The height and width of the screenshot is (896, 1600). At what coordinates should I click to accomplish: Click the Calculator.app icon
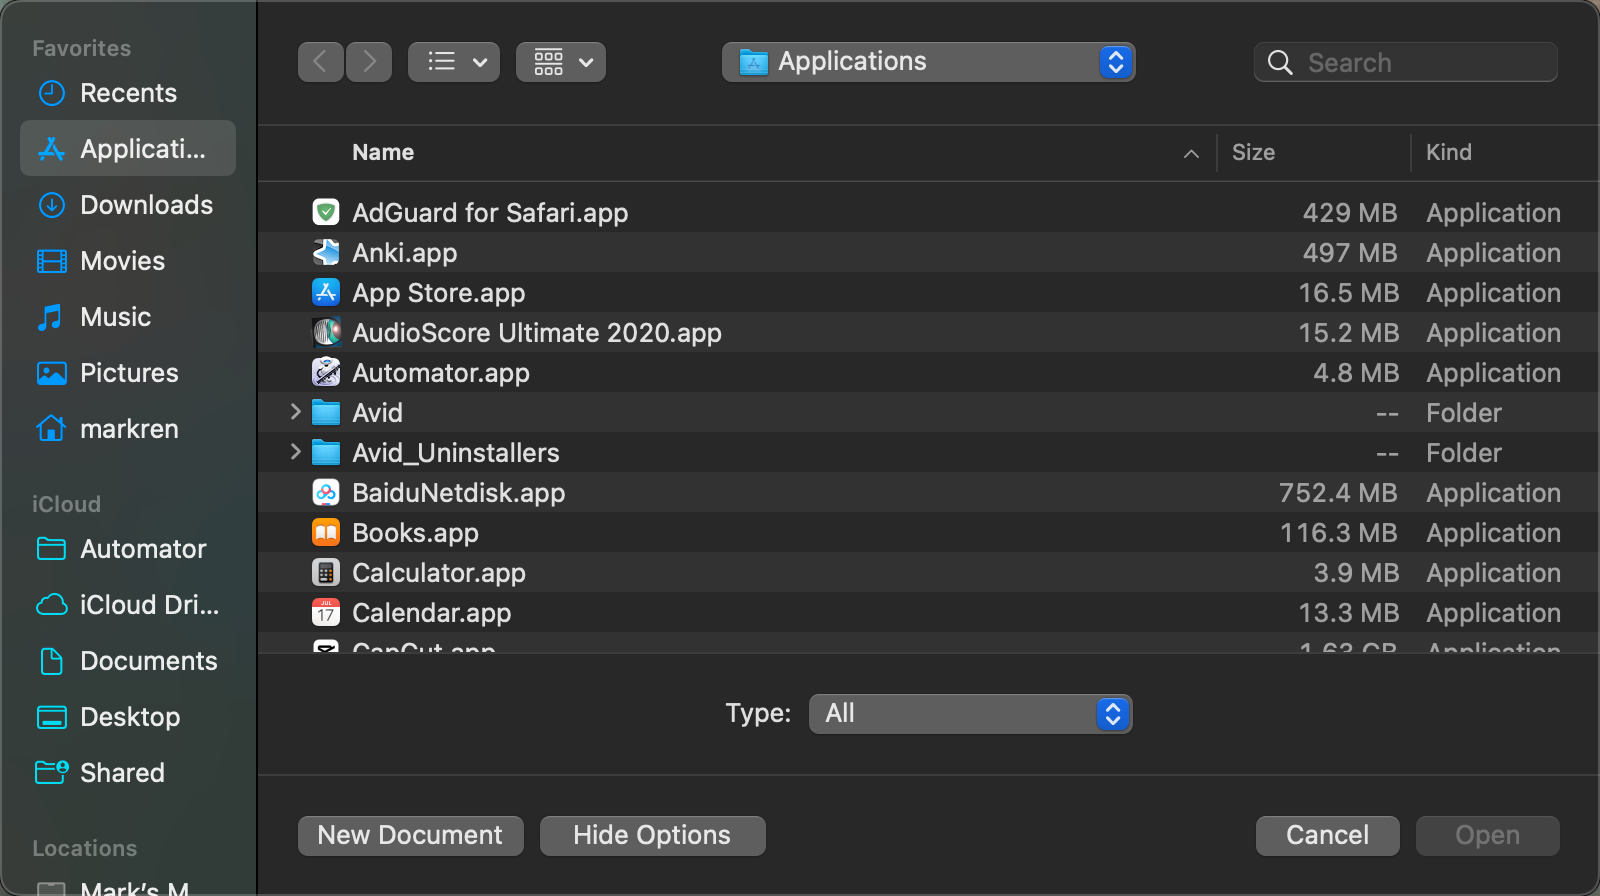click(326, 572)
